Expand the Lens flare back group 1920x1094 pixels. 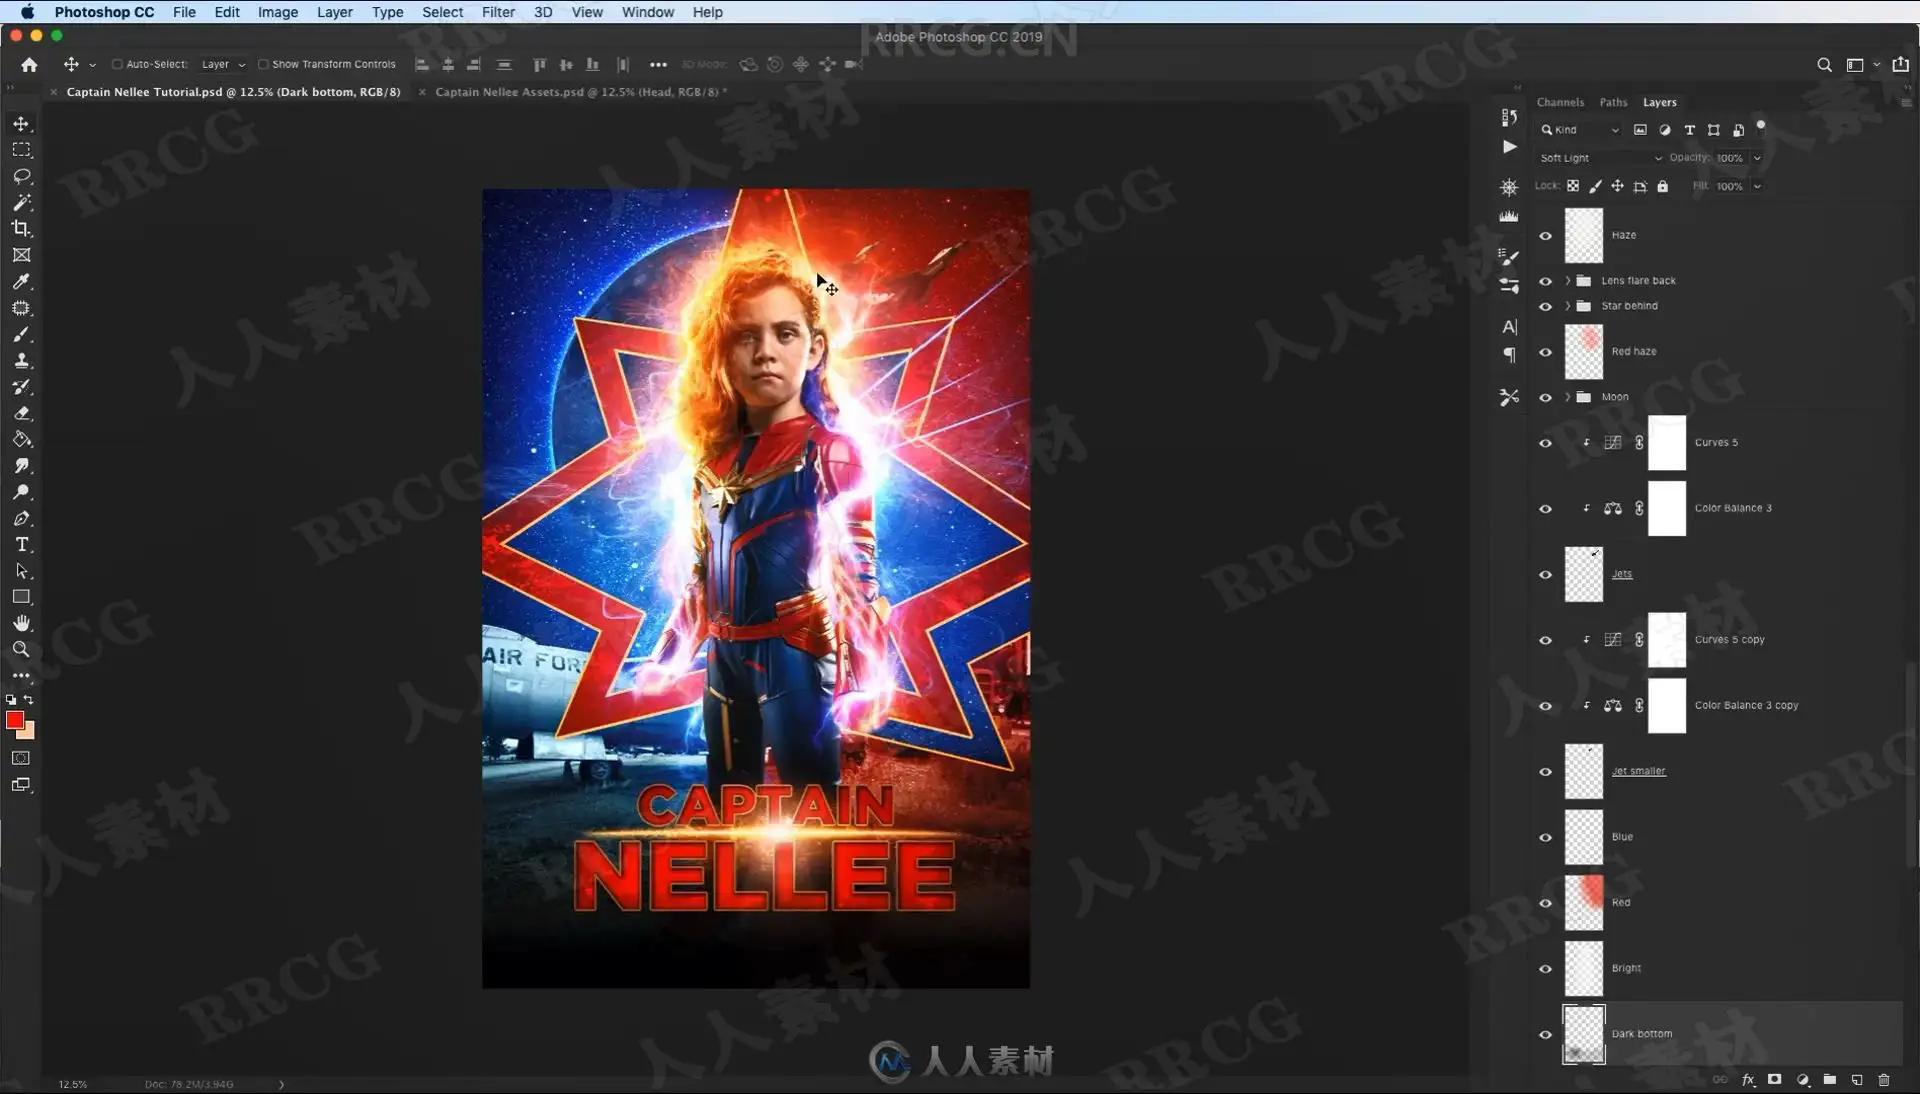[x=1567, y=281]
